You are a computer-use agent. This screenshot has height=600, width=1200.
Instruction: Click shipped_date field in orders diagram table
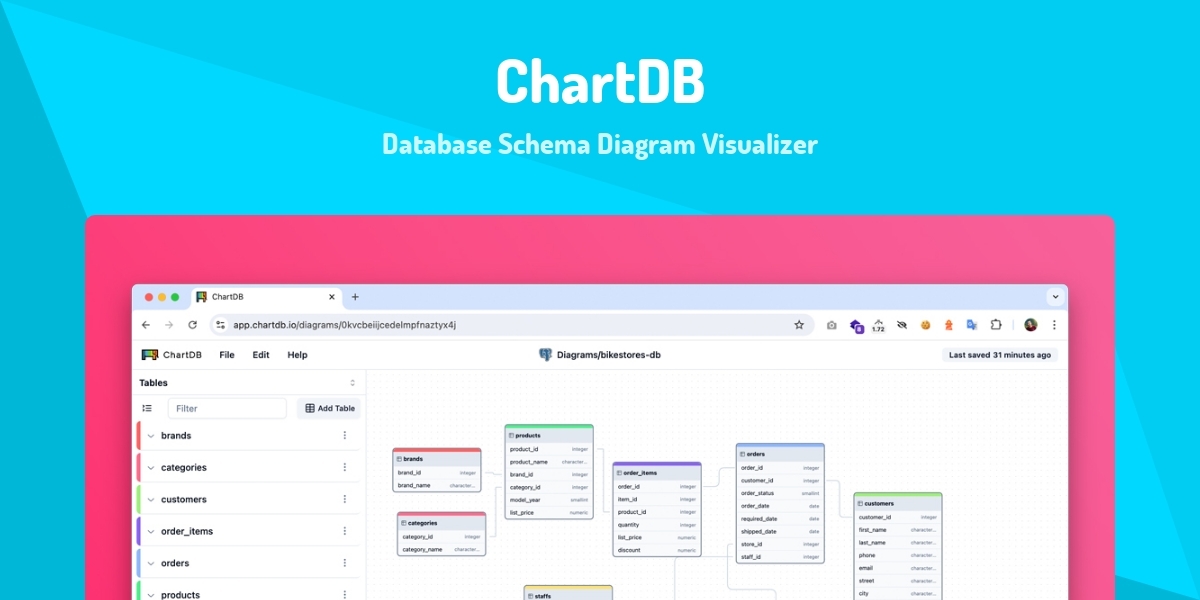780,531
